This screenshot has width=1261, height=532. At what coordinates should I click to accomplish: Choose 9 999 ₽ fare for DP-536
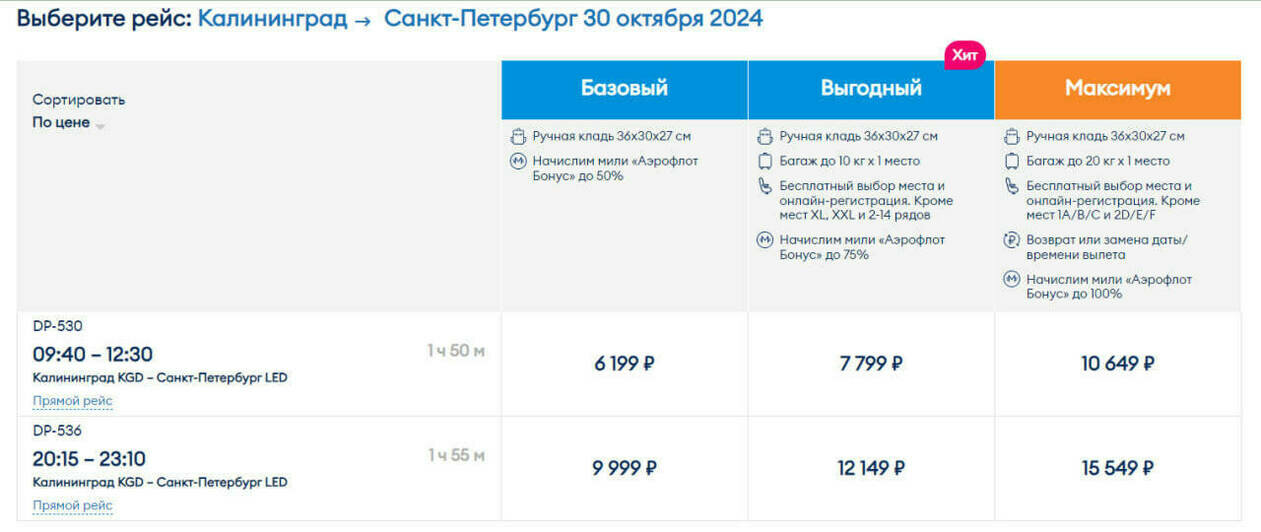[x=624, y=468]
